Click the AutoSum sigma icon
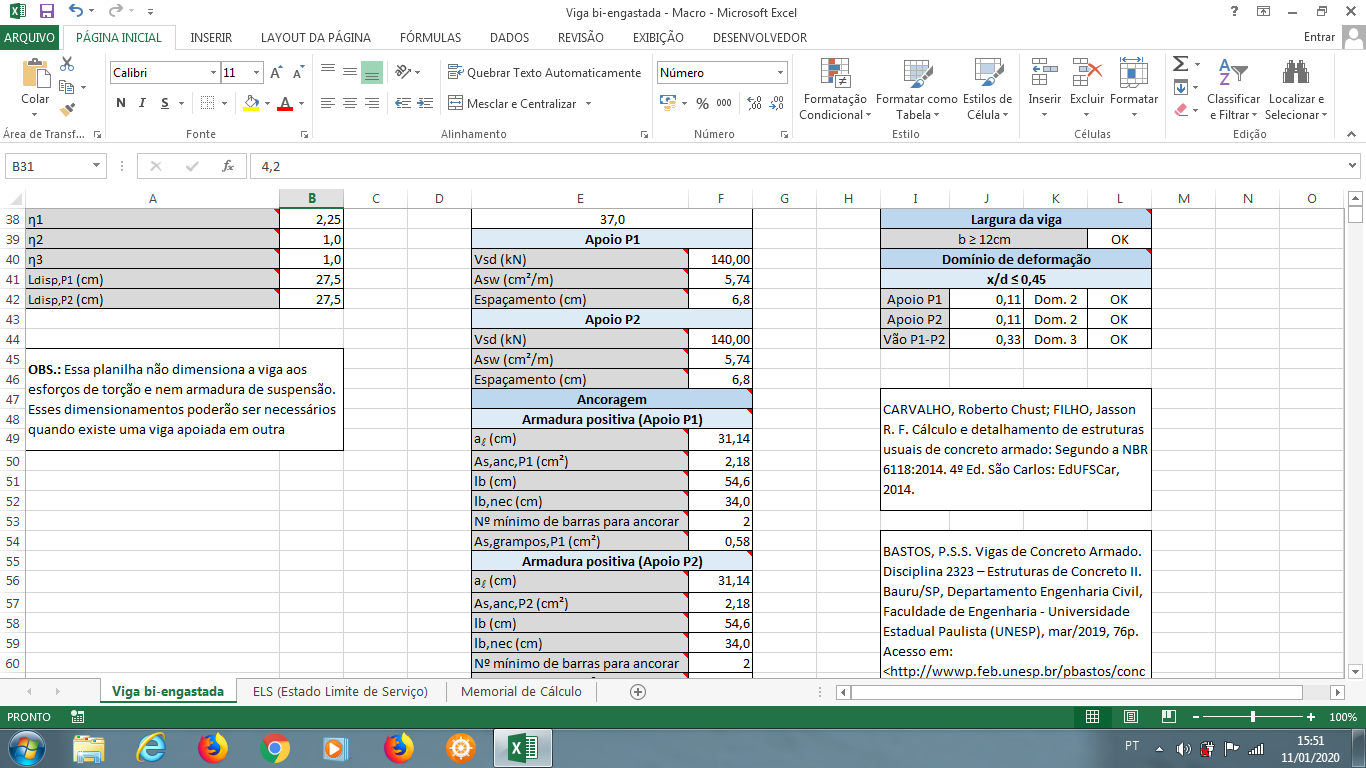 1180,64
